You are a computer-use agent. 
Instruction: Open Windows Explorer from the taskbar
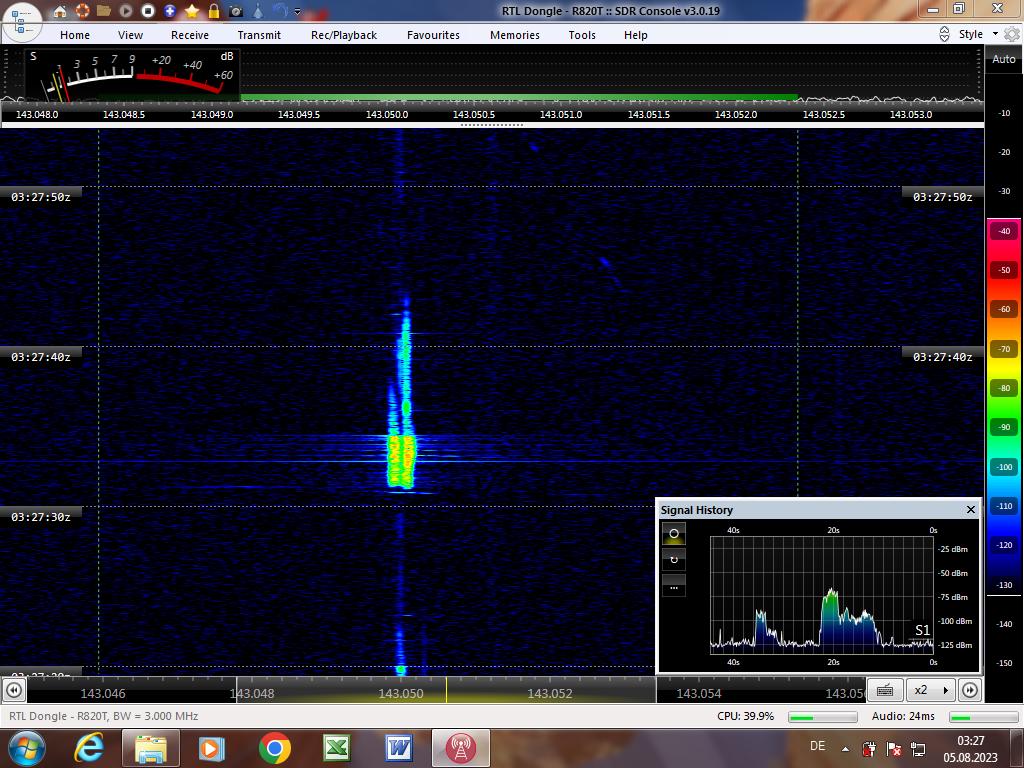point(151,748)
